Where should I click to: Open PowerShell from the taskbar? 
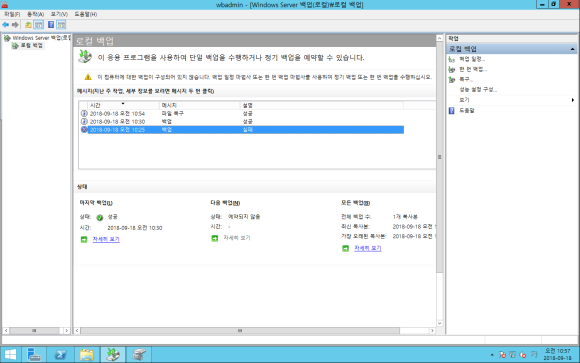60,354
